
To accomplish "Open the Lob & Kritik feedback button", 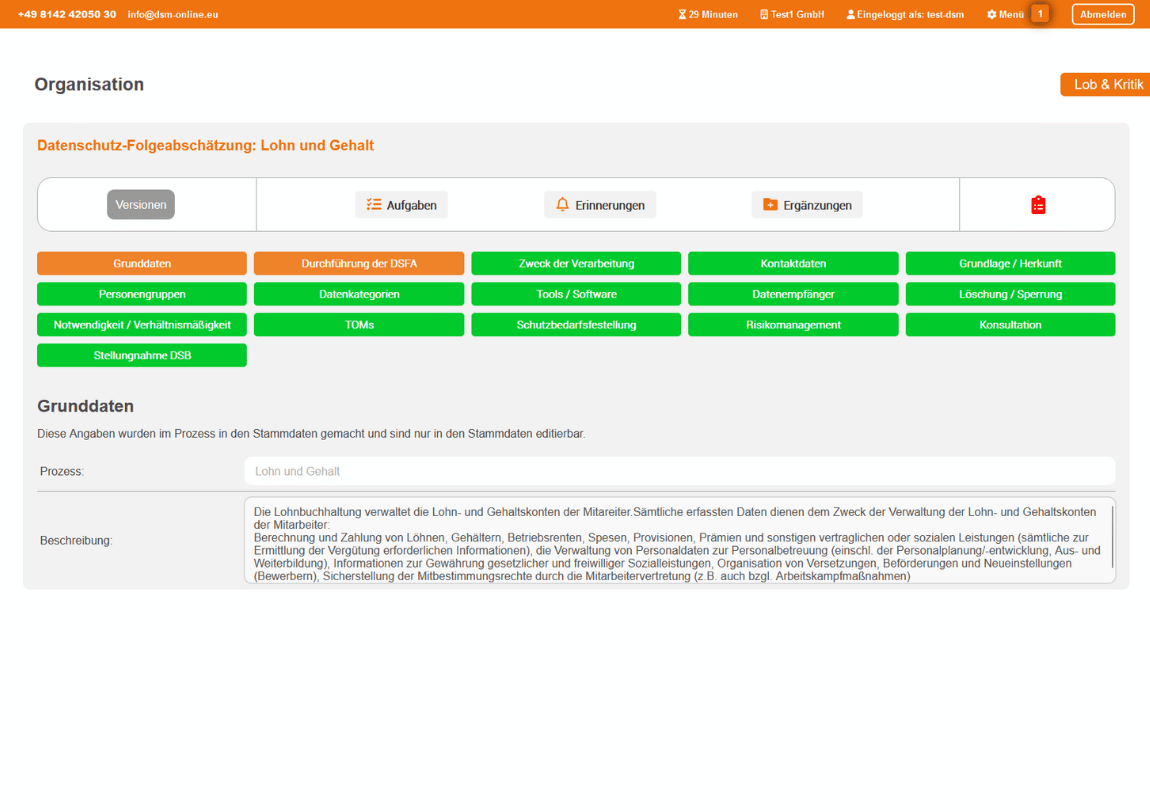I will pyautogui.click(x=1106, y=85).
